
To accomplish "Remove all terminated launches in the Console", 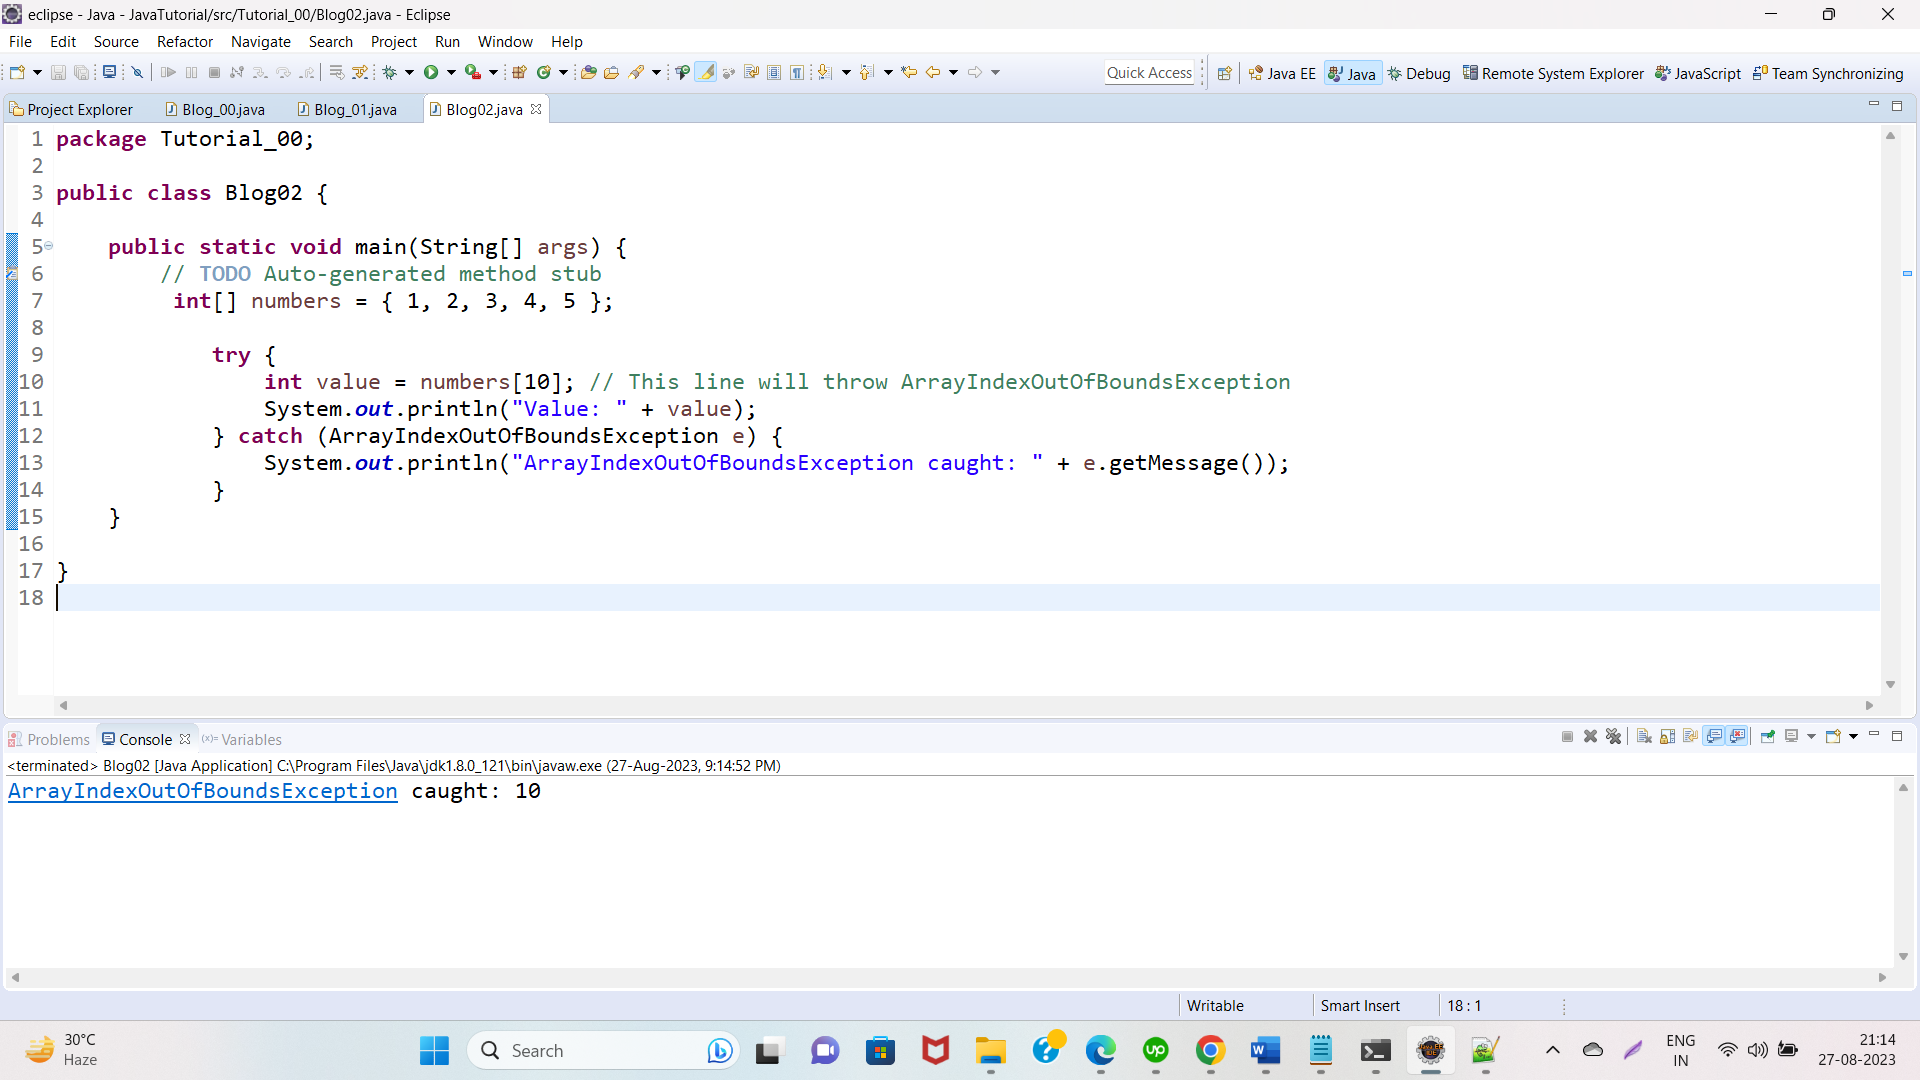I will coord(1613,736).
